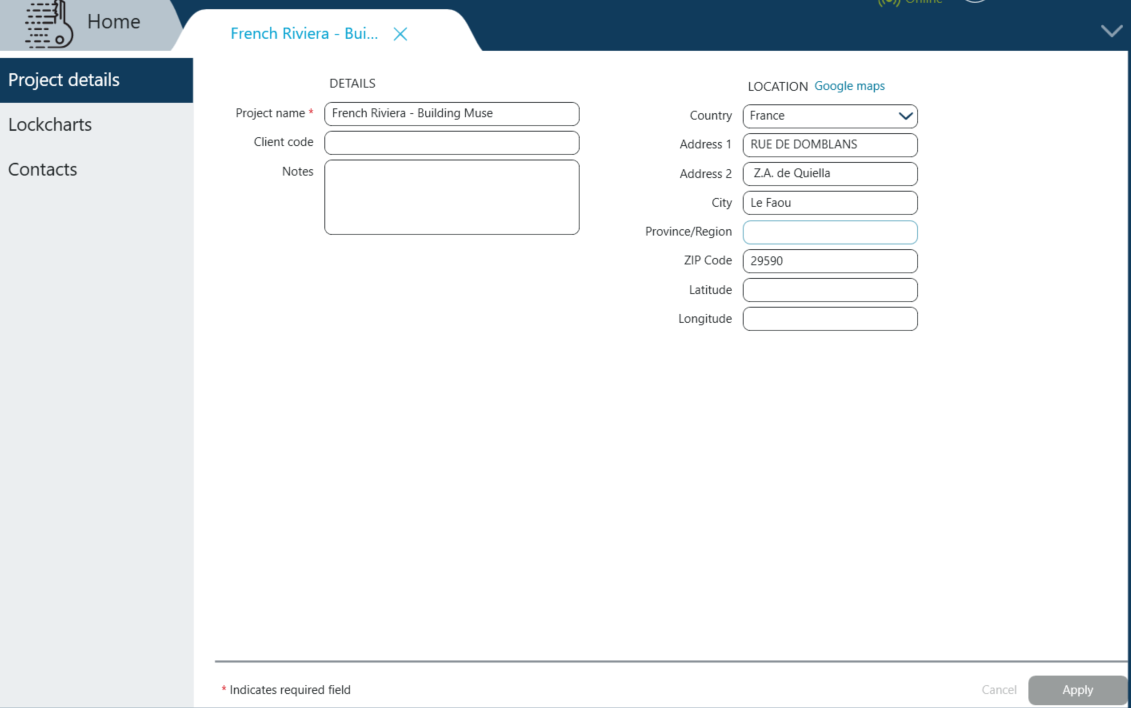The image size is (1131, 708).
Task: Edit the Address 1 field
Action: tap(829, 145)
